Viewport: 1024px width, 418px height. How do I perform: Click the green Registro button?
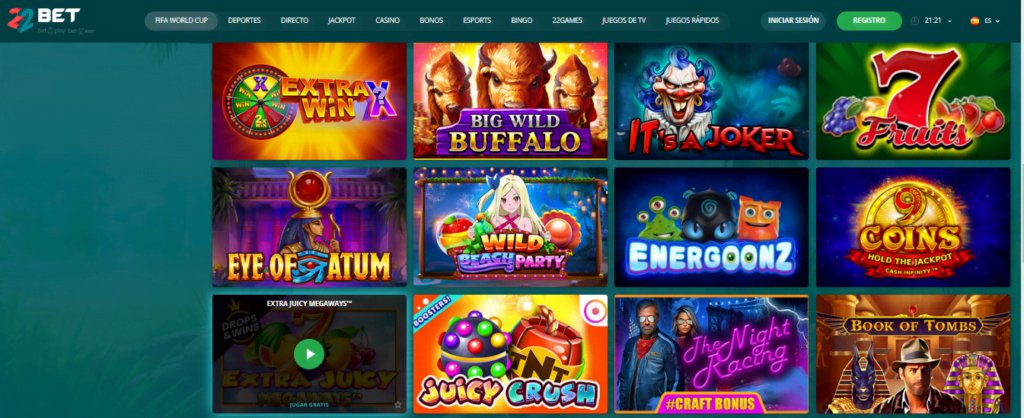pyautogui.click(x=869, y=21)
